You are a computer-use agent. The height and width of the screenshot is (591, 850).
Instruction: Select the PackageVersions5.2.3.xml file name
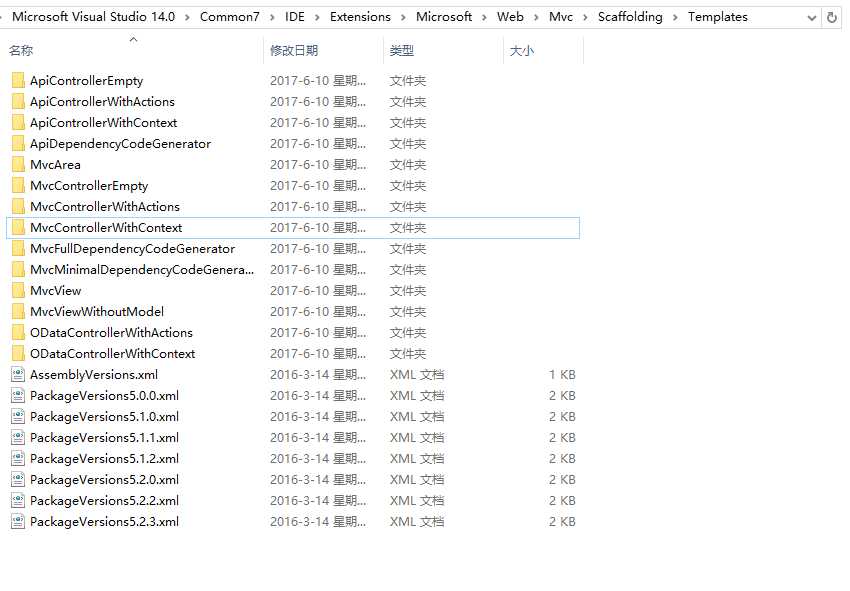(x=105, y=522)
